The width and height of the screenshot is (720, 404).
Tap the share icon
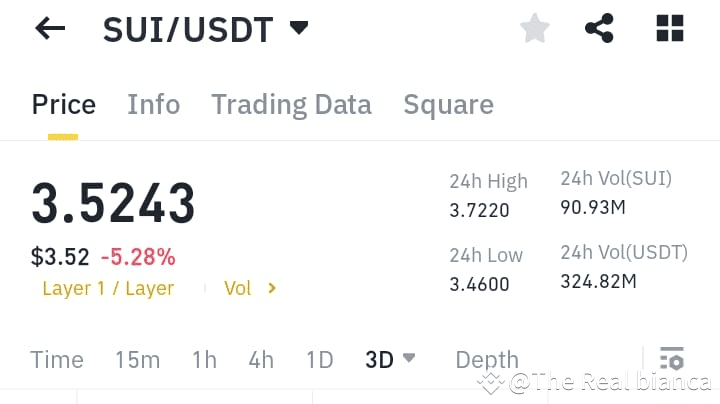[x=599, y=28]
